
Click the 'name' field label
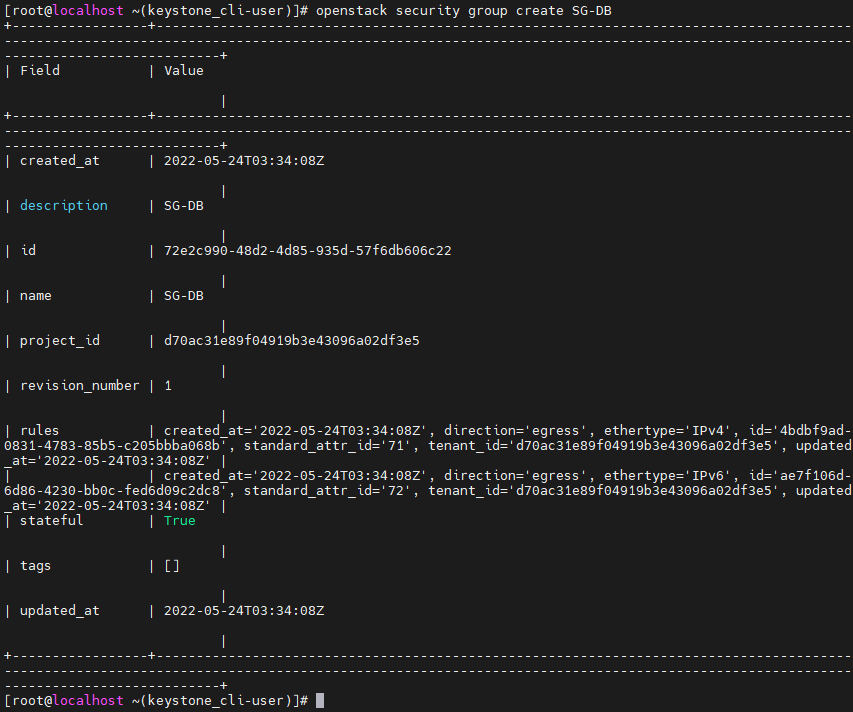[36, 296]
